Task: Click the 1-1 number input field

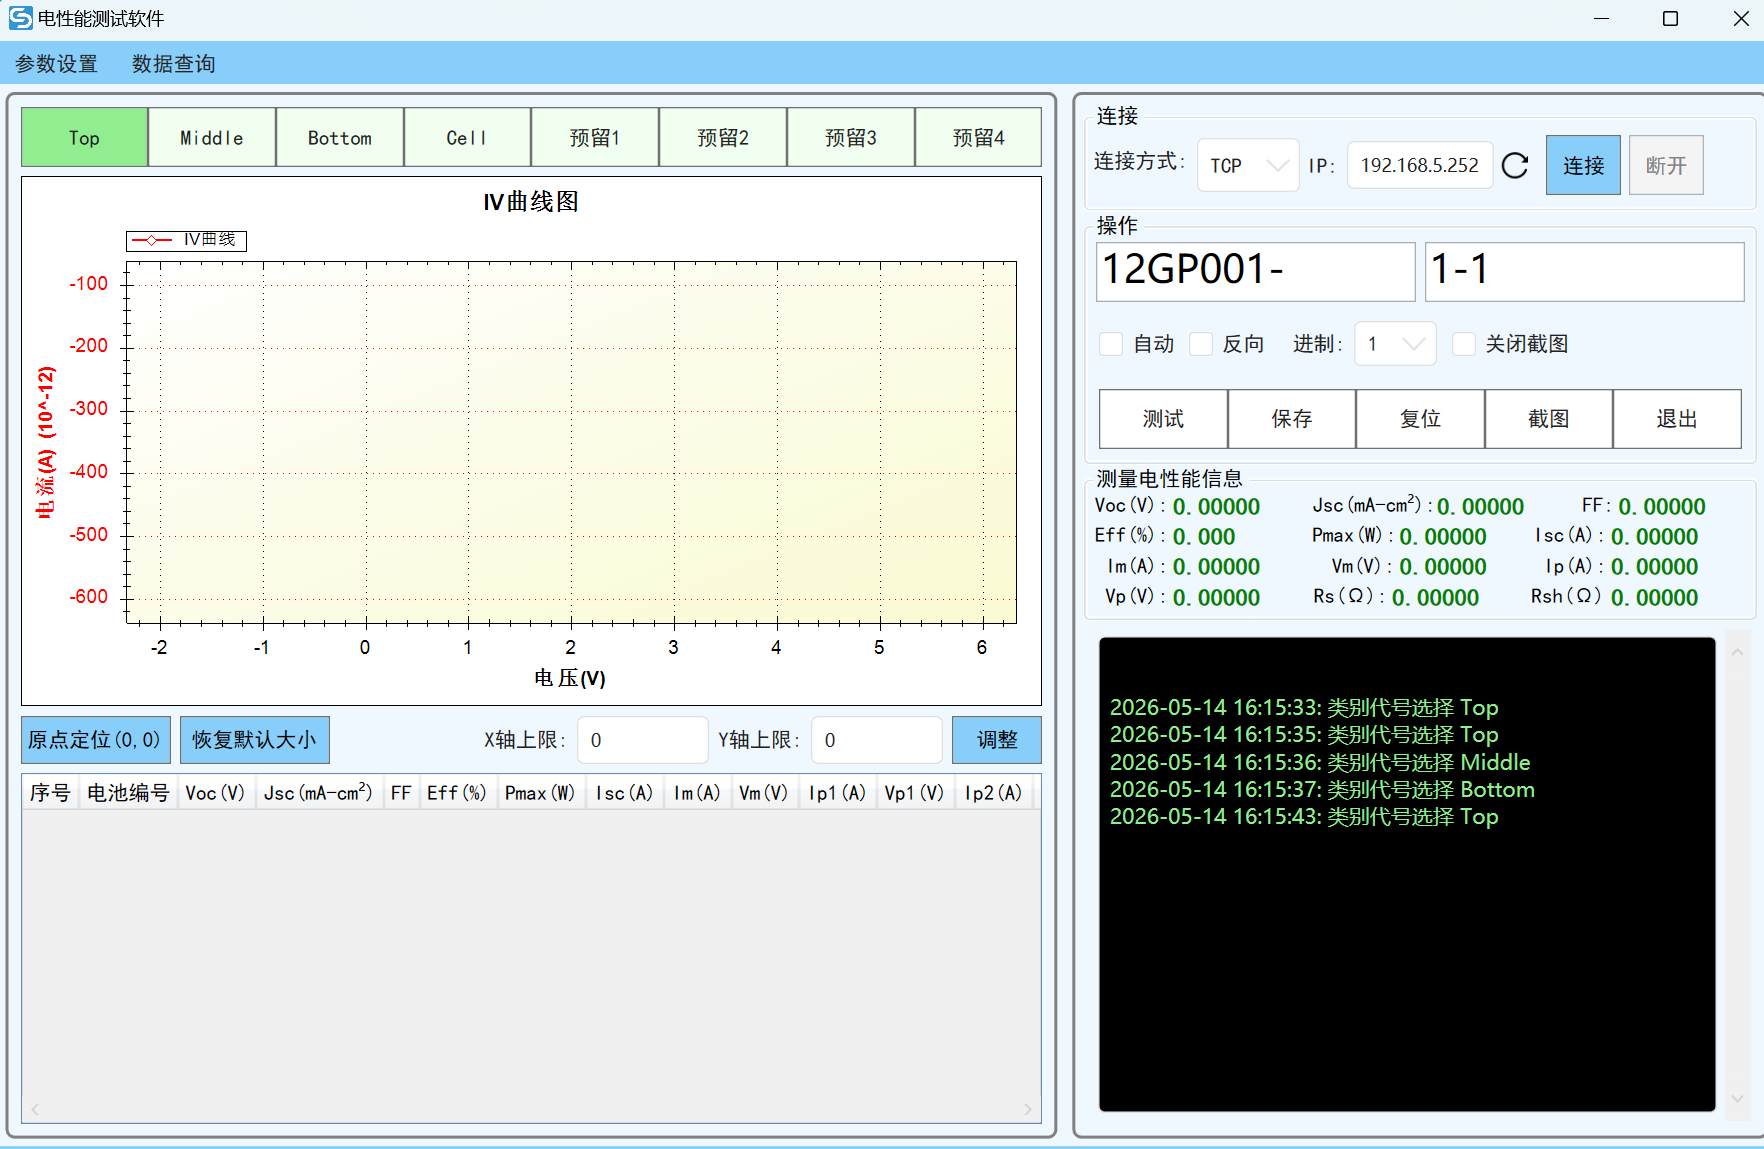Action: pyautogui.click(x=1584, y=271)
